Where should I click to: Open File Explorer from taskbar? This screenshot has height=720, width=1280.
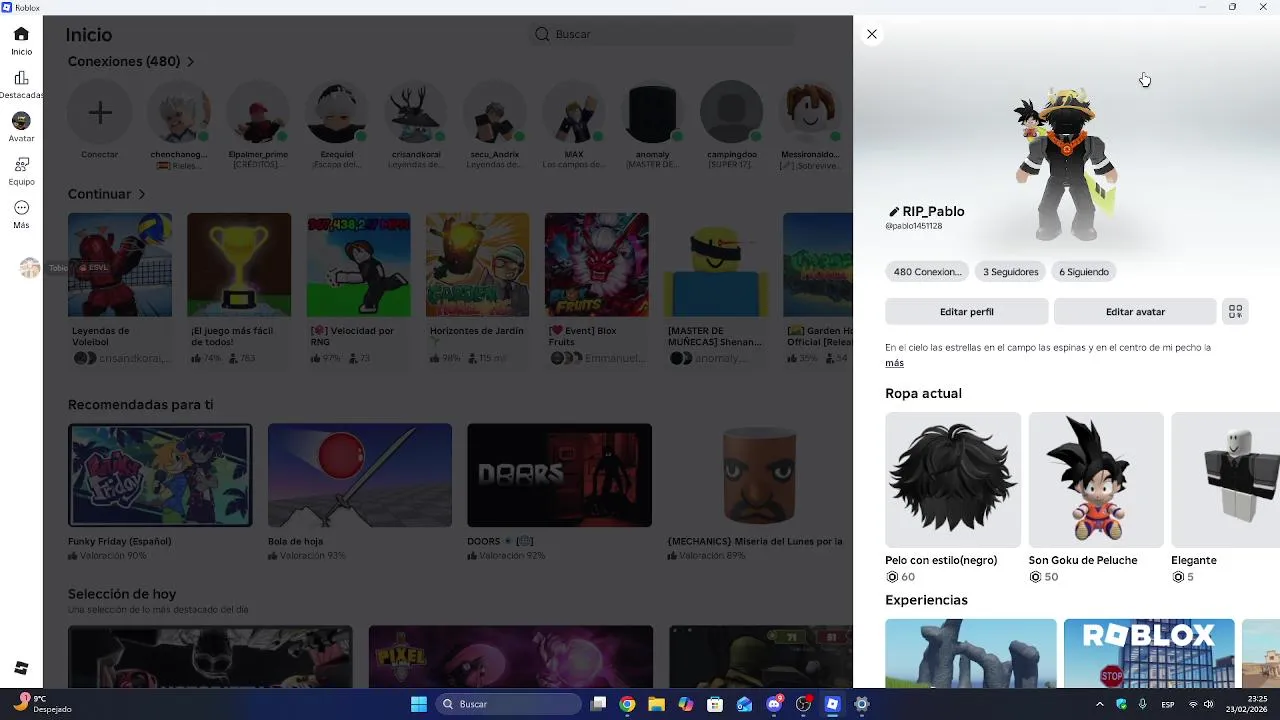pos(656,704)
